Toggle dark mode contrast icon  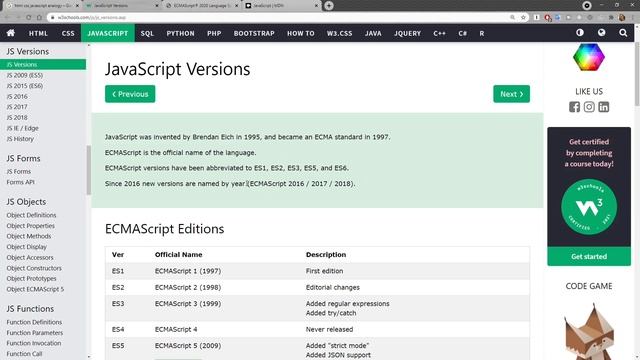[580, 33]
